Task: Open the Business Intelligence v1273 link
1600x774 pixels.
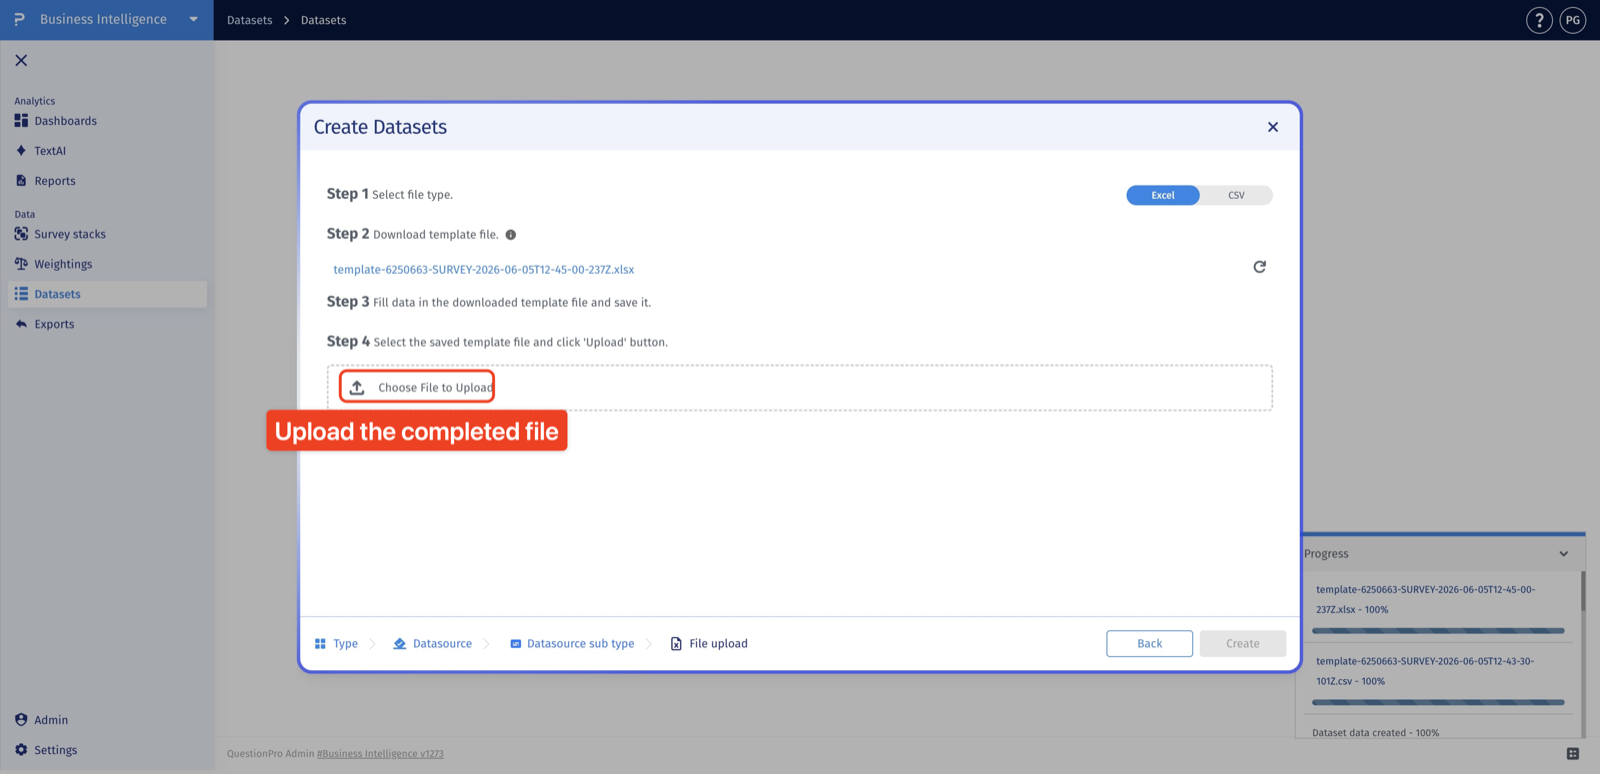Action: pos(380,754)
